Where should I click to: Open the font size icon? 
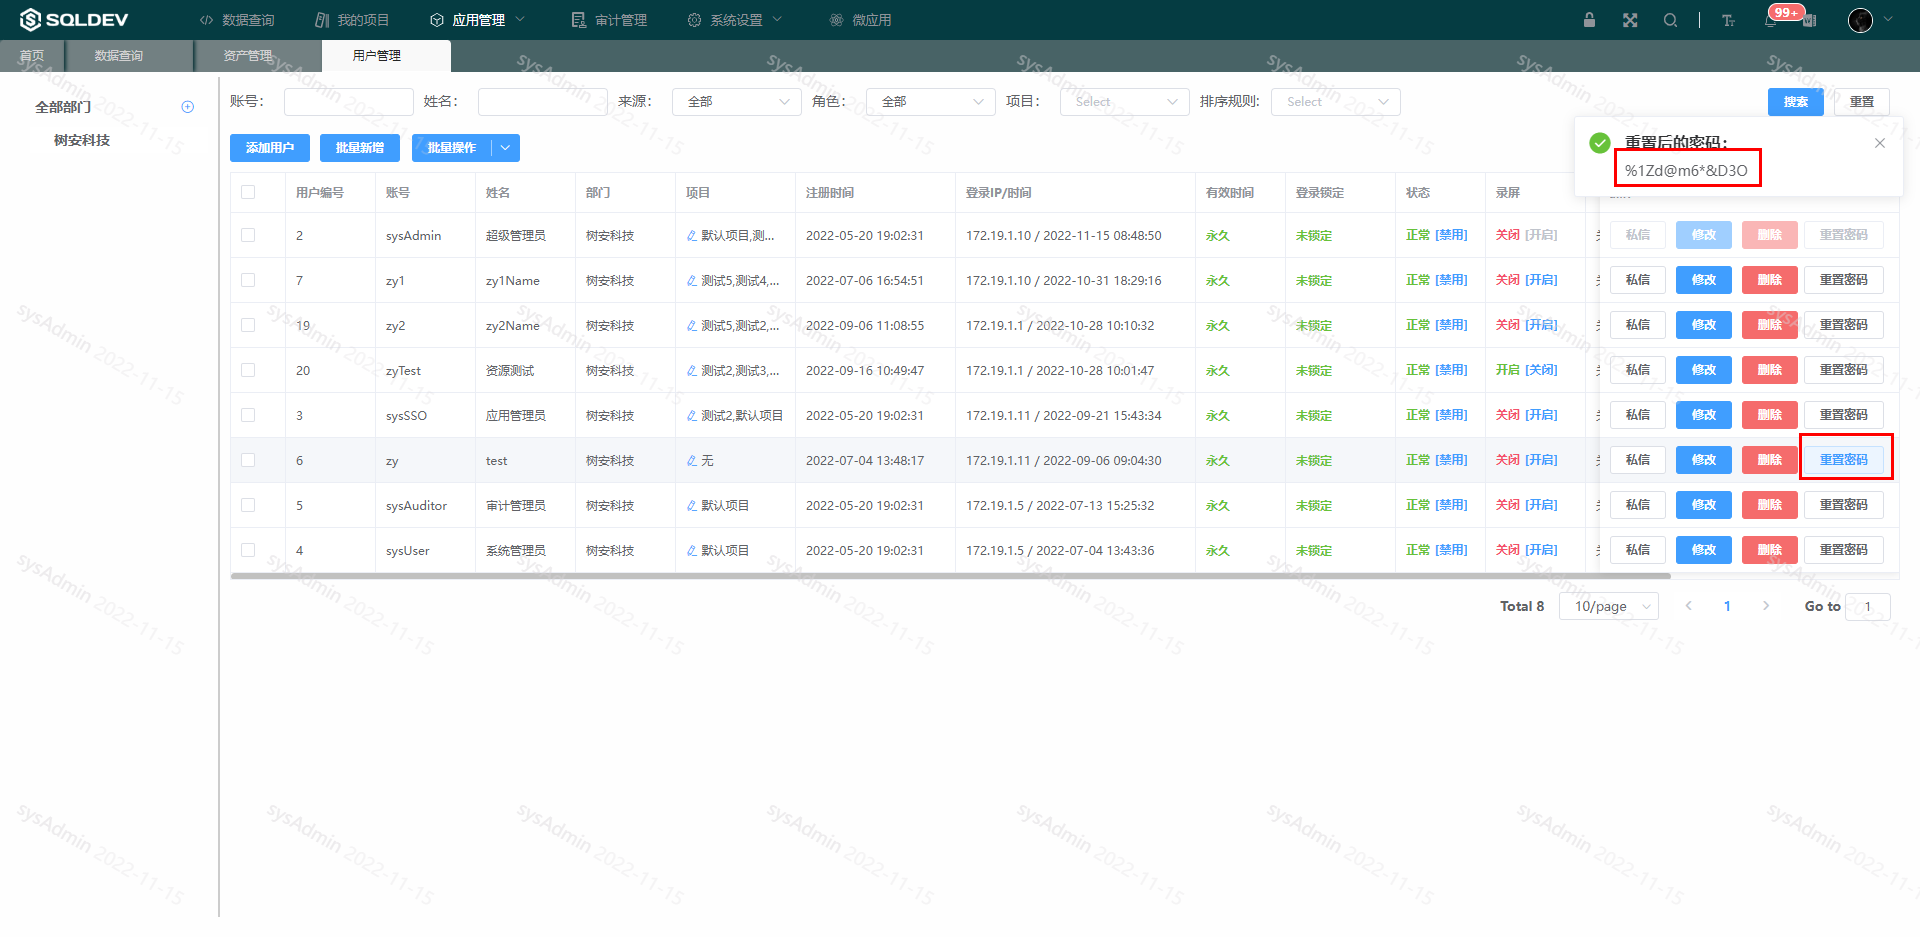(1728, 20)
